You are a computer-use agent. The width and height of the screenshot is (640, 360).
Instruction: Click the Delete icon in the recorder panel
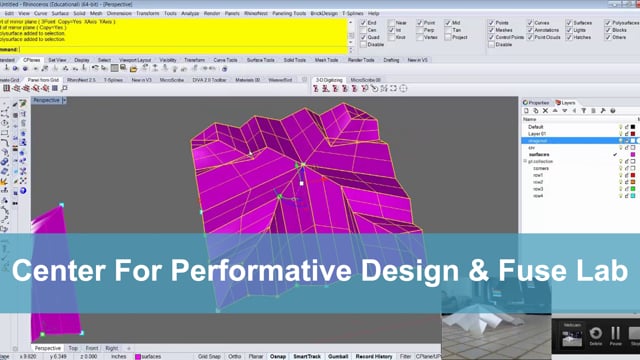596,335
